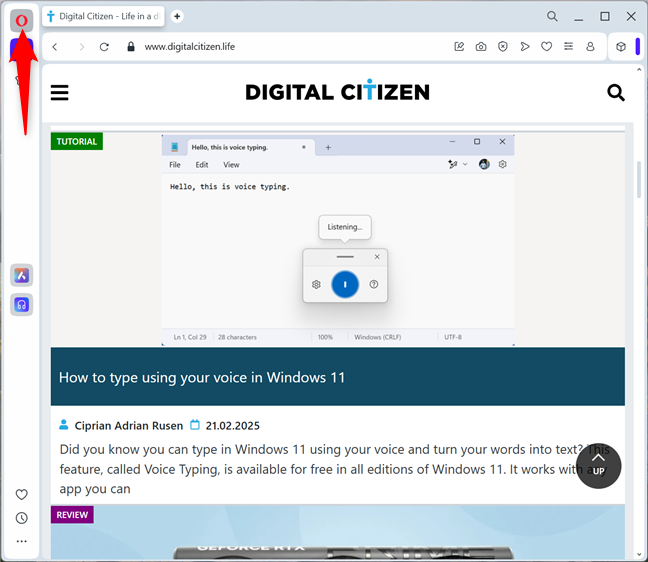Click the Digital Citizen site logo

[338, 90]
